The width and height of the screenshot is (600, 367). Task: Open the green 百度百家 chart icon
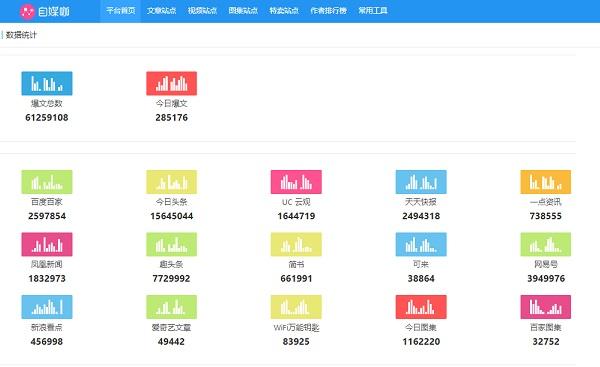tap(47, 182)
